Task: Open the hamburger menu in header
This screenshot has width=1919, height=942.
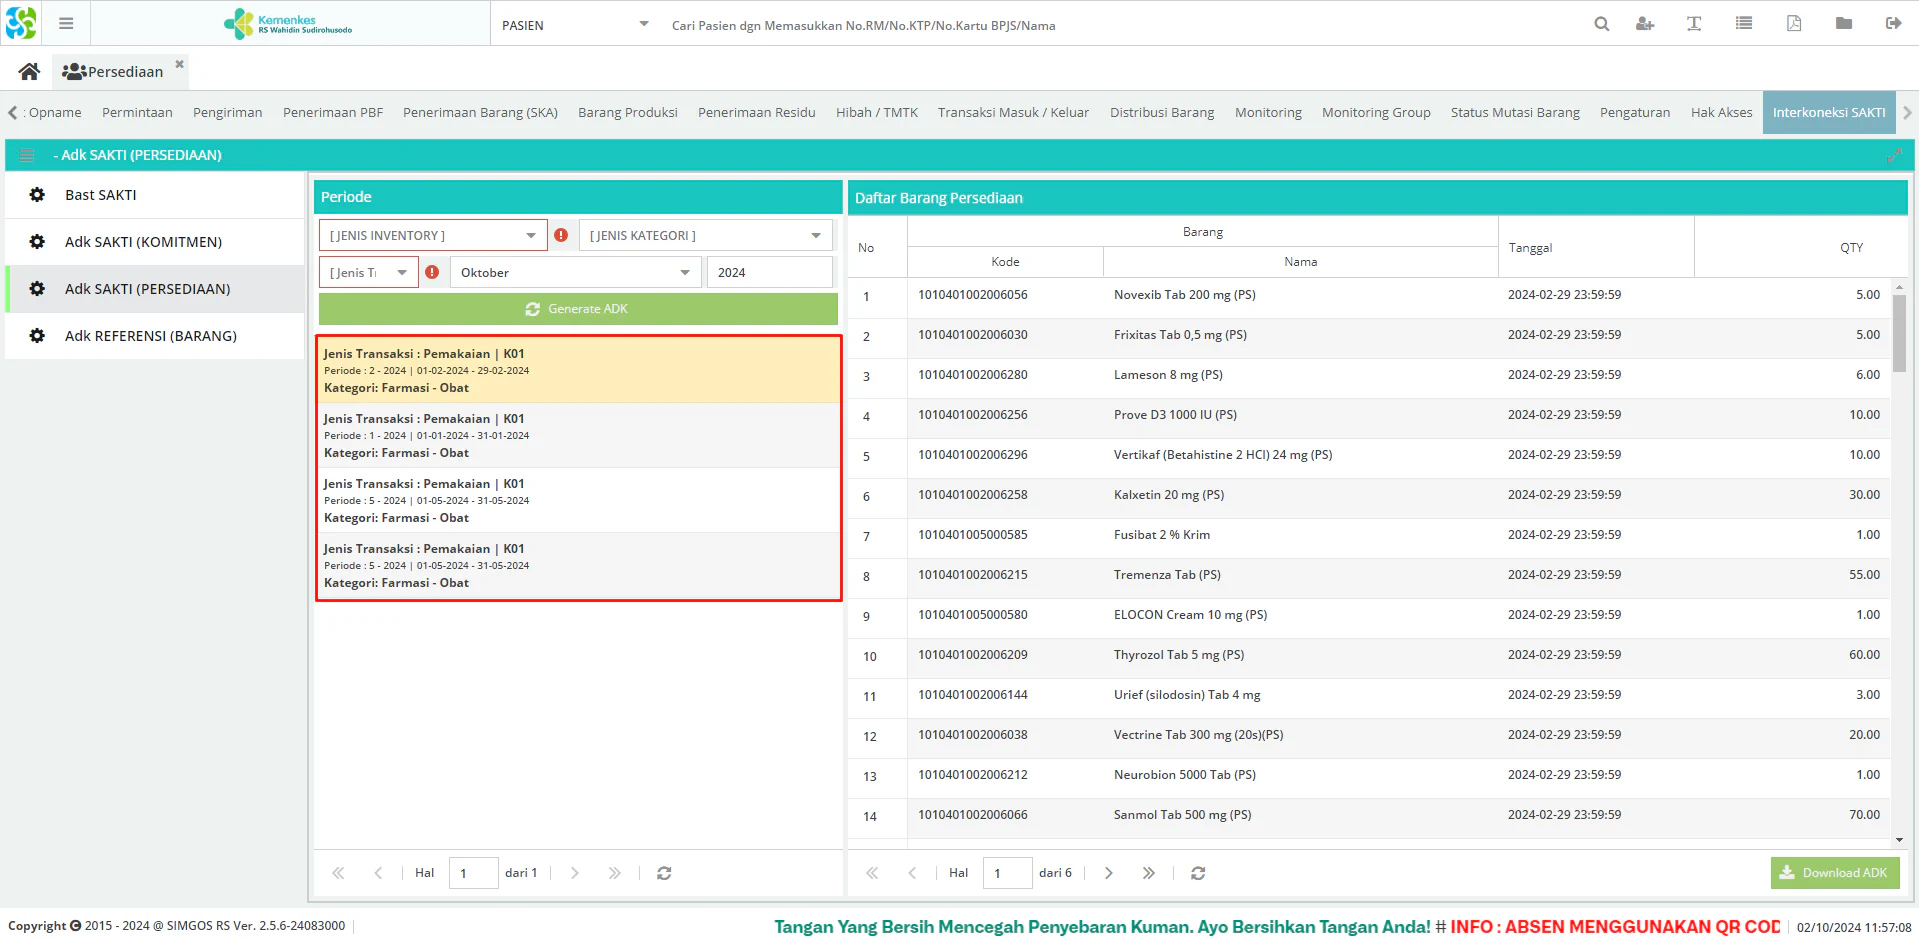Action: (x=66, y=24)
